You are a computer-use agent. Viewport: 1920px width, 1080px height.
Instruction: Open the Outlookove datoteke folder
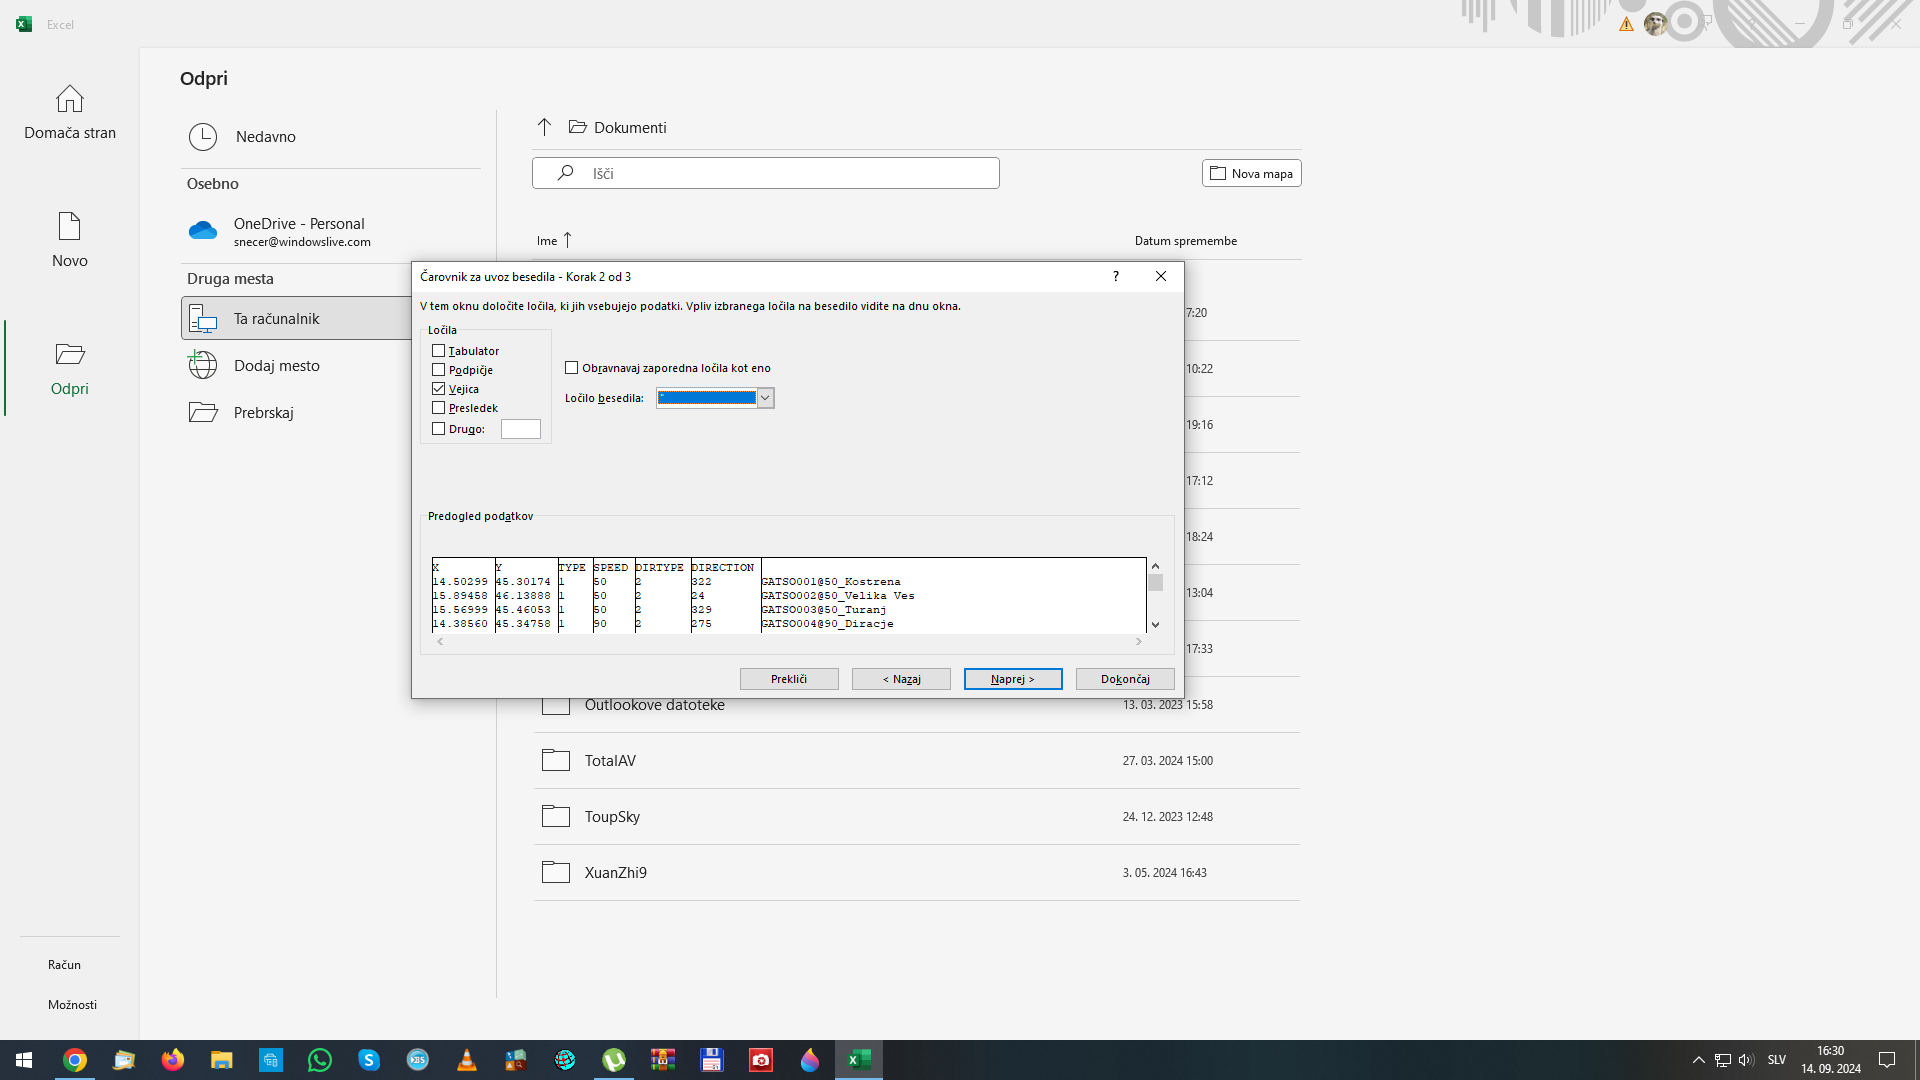(x=654, y=705)
